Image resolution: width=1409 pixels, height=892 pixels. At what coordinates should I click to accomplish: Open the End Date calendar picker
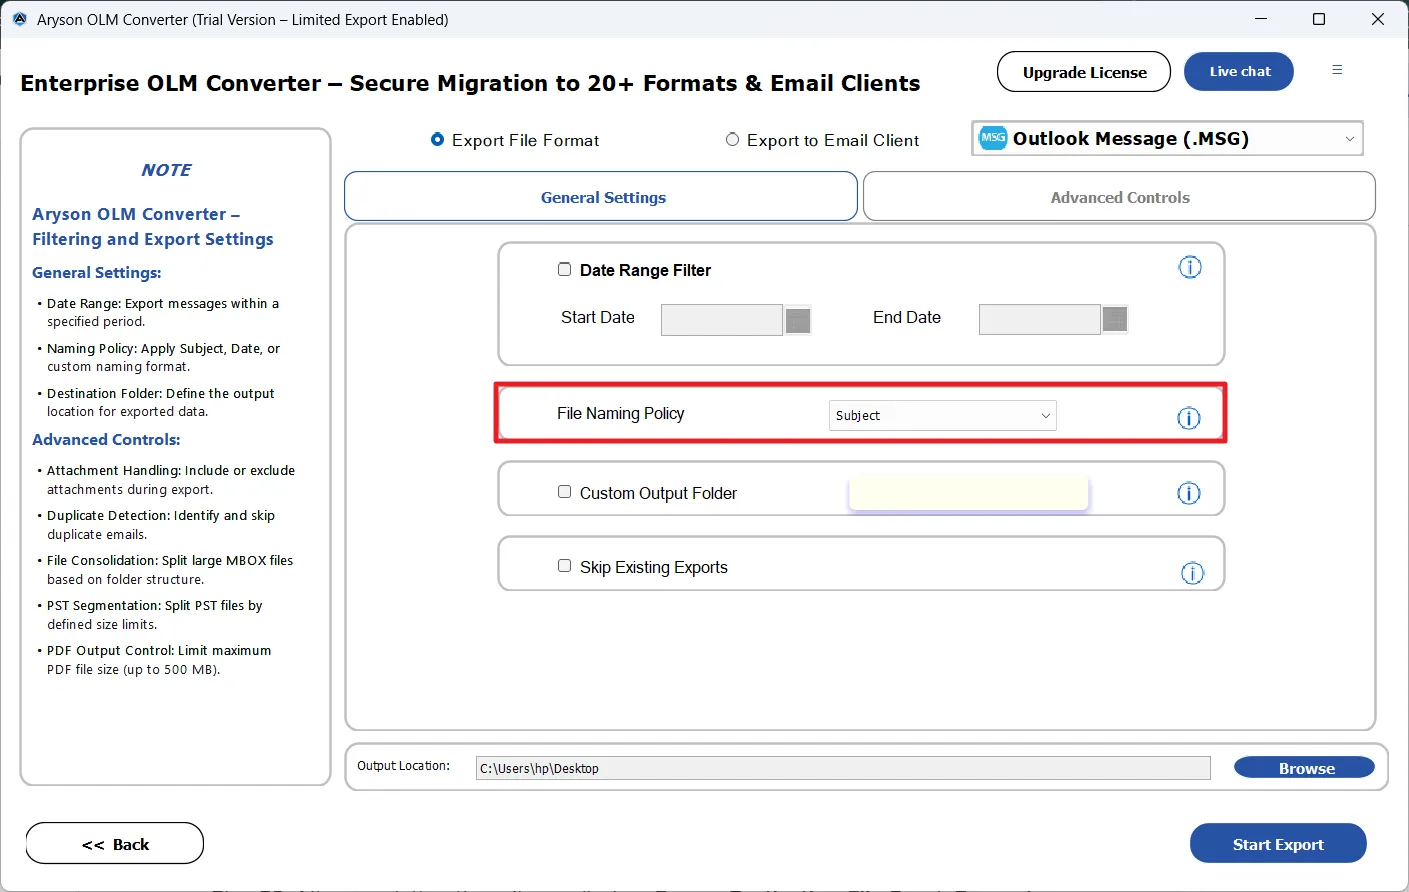tap(1114, 319)
